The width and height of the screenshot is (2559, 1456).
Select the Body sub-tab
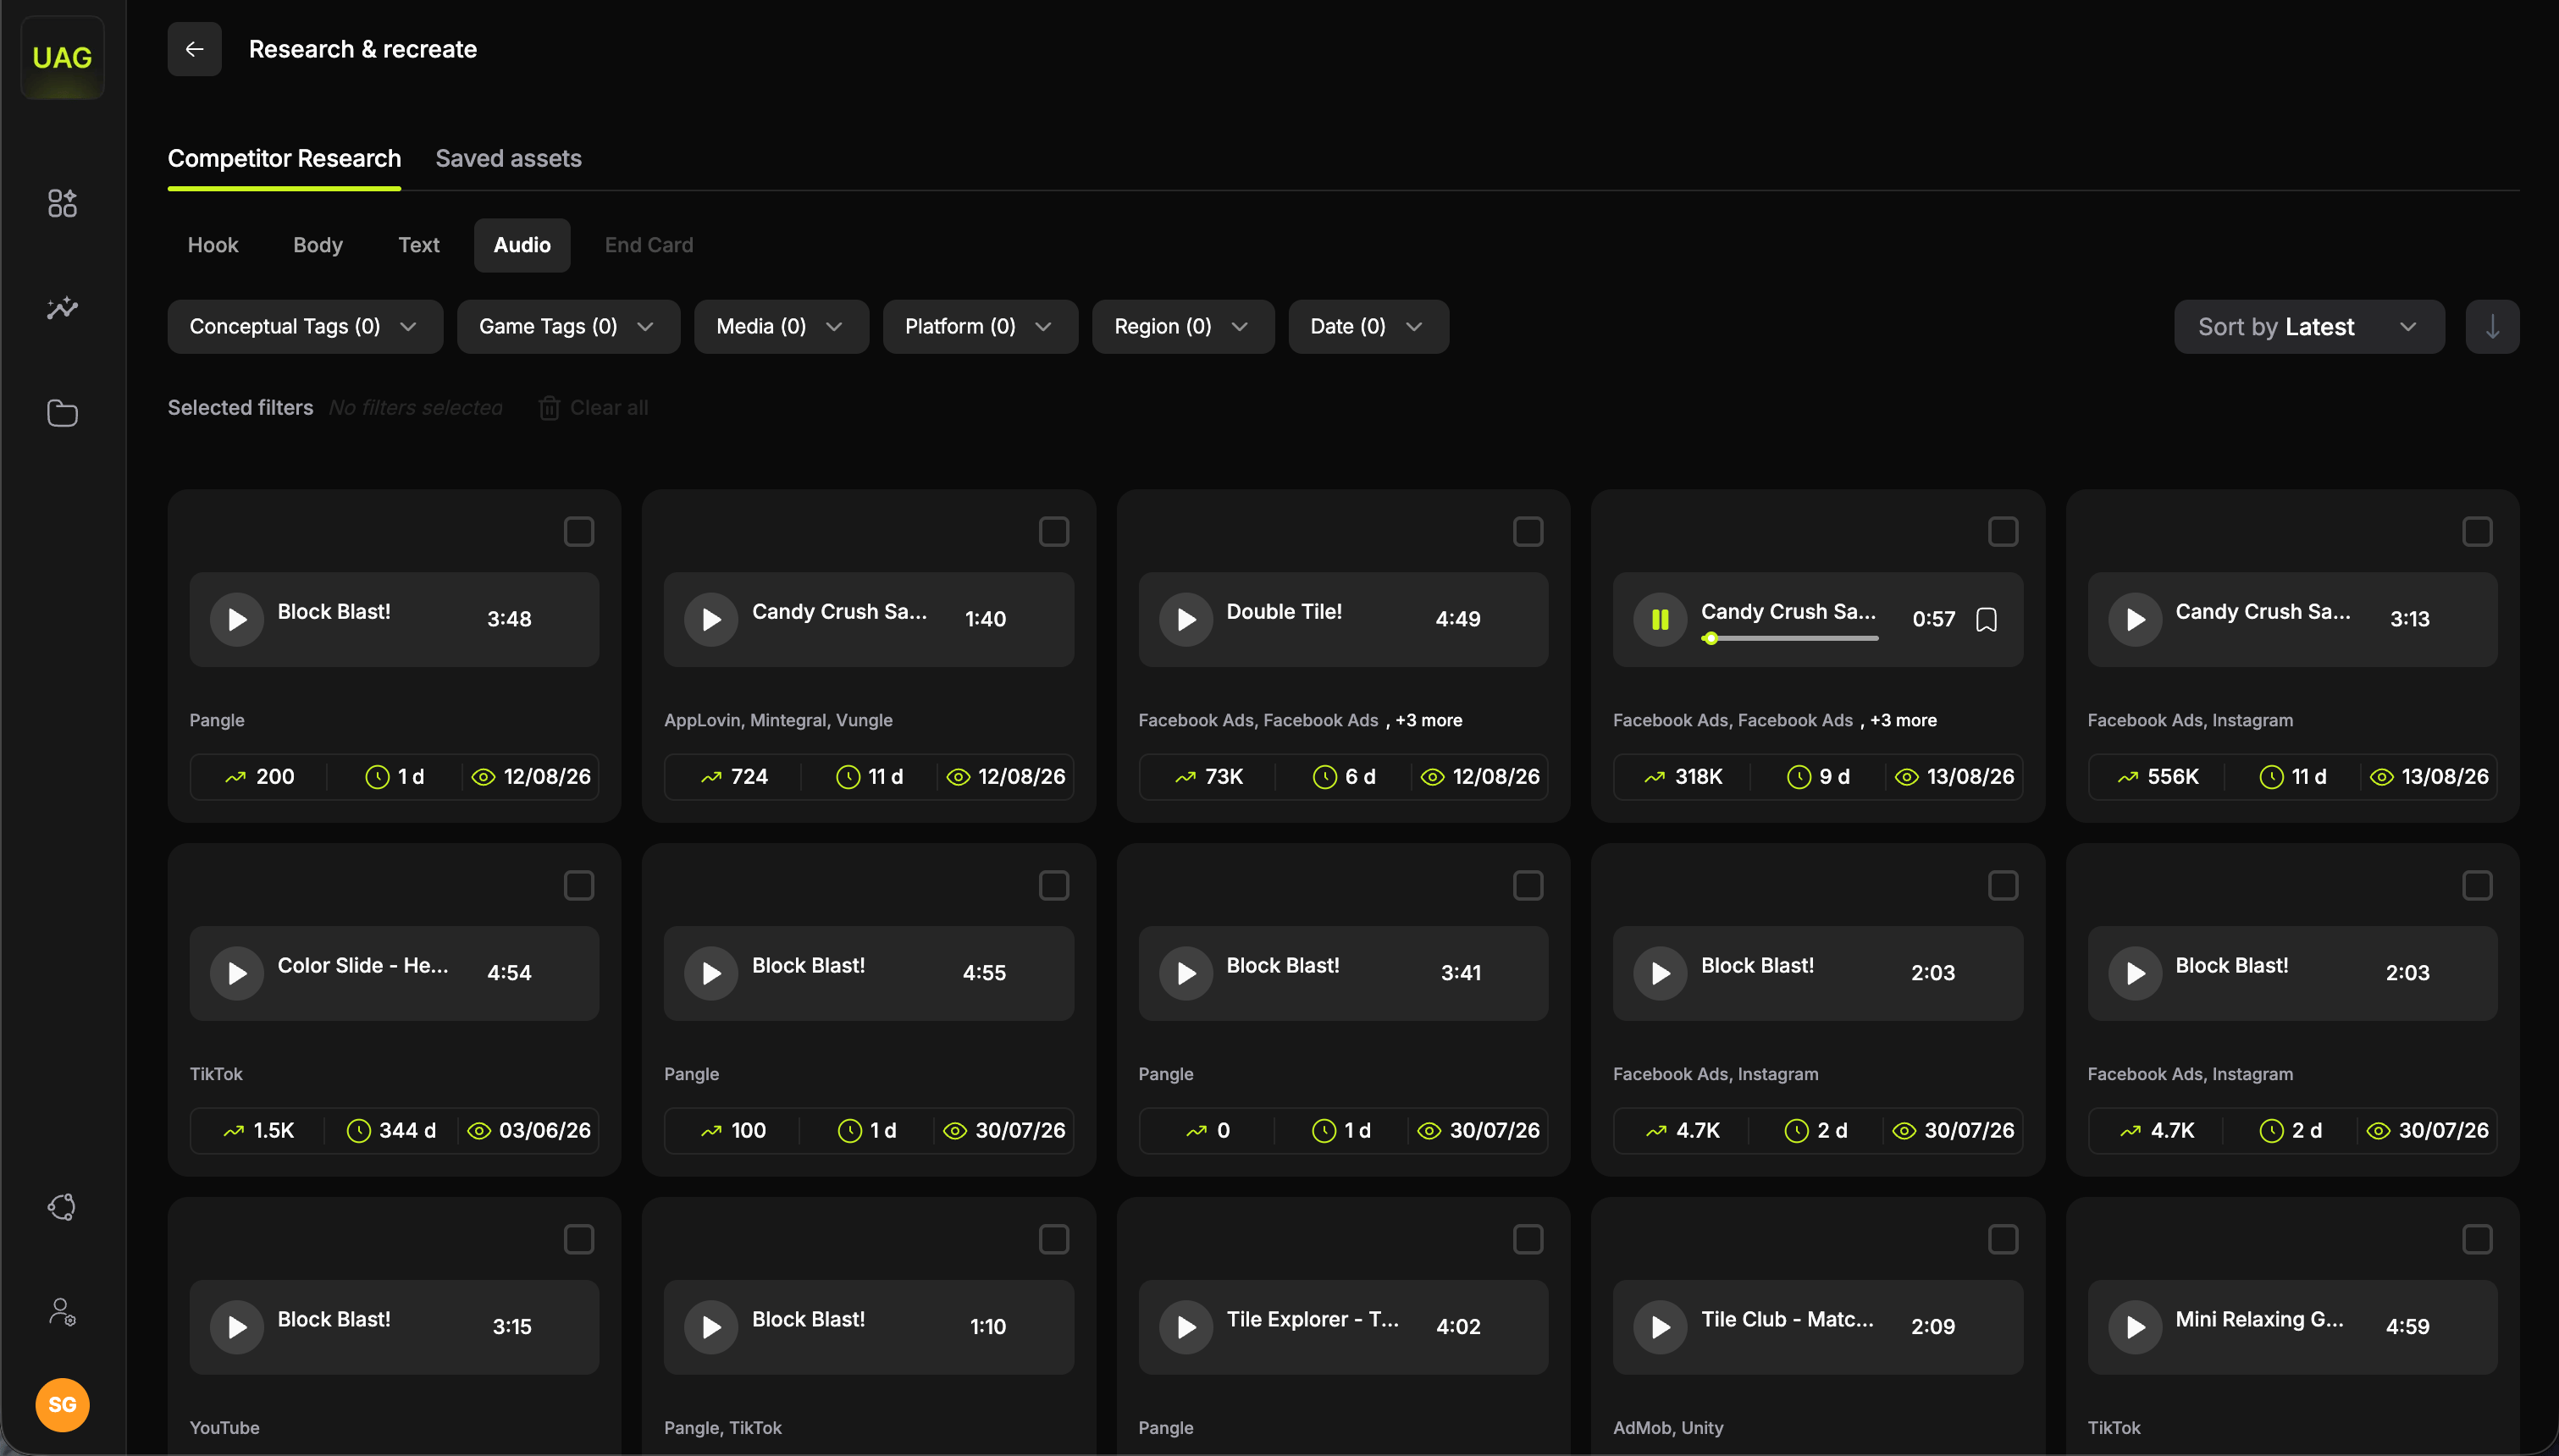pos(318,245)
